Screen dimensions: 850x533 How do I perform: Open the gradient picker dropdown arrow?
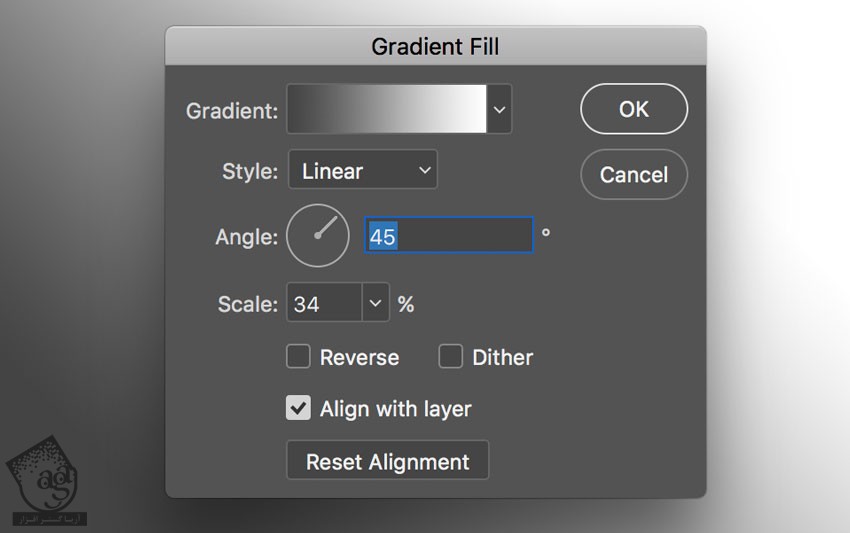(x=500, y=109)
